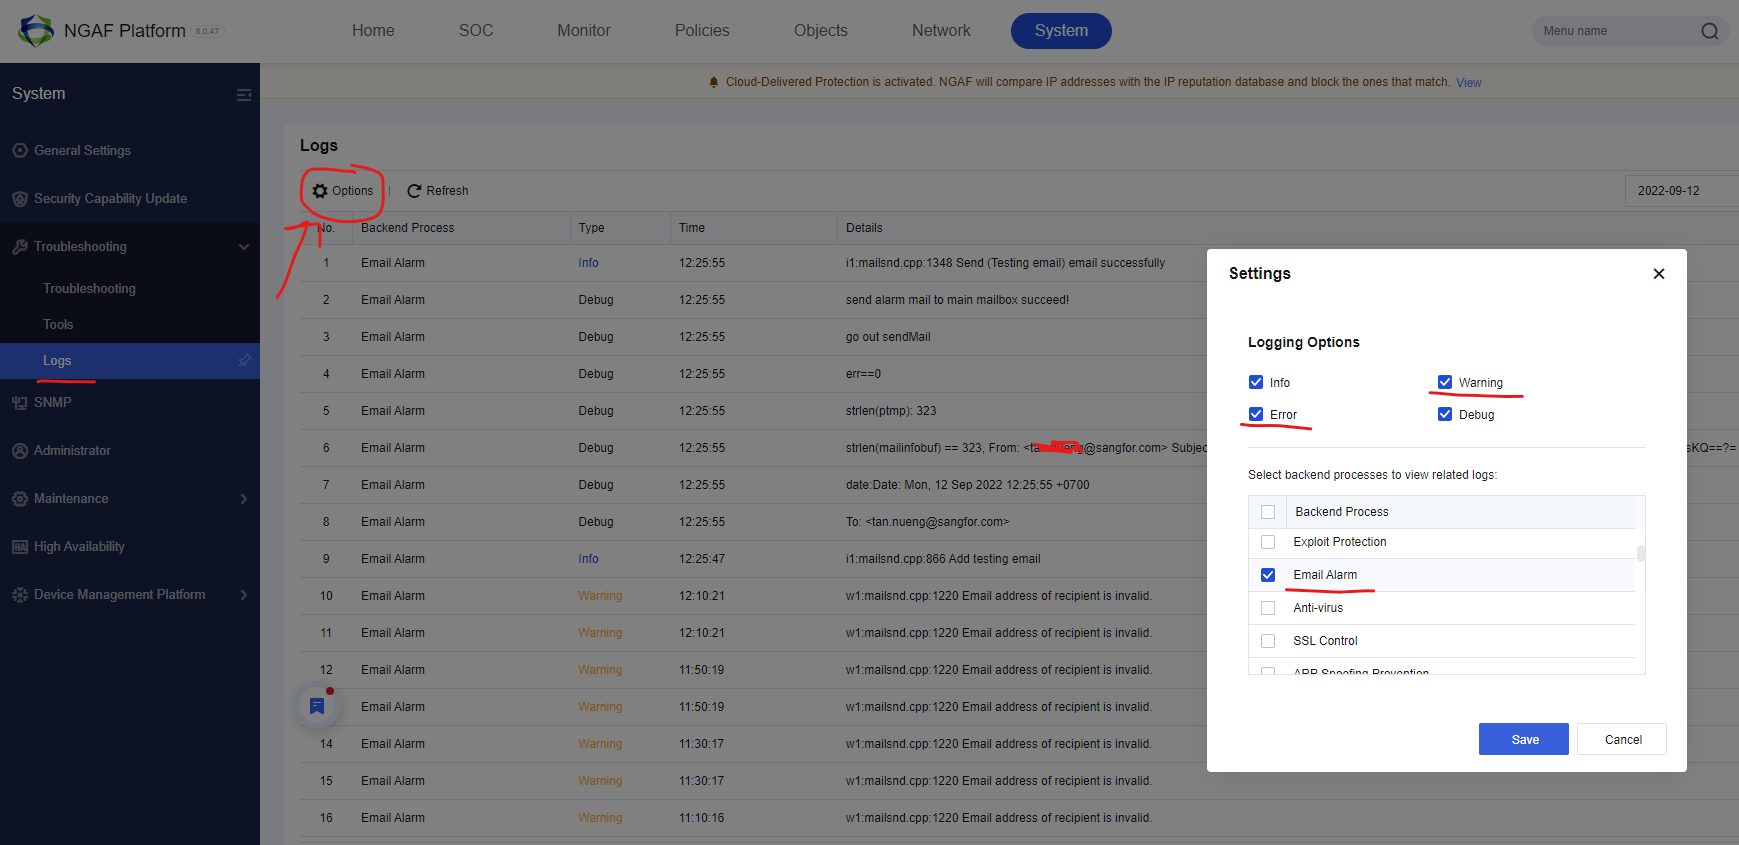Click the 'err==0' log detail
This screenshot has width=1739, height=845.
(863, 374)
